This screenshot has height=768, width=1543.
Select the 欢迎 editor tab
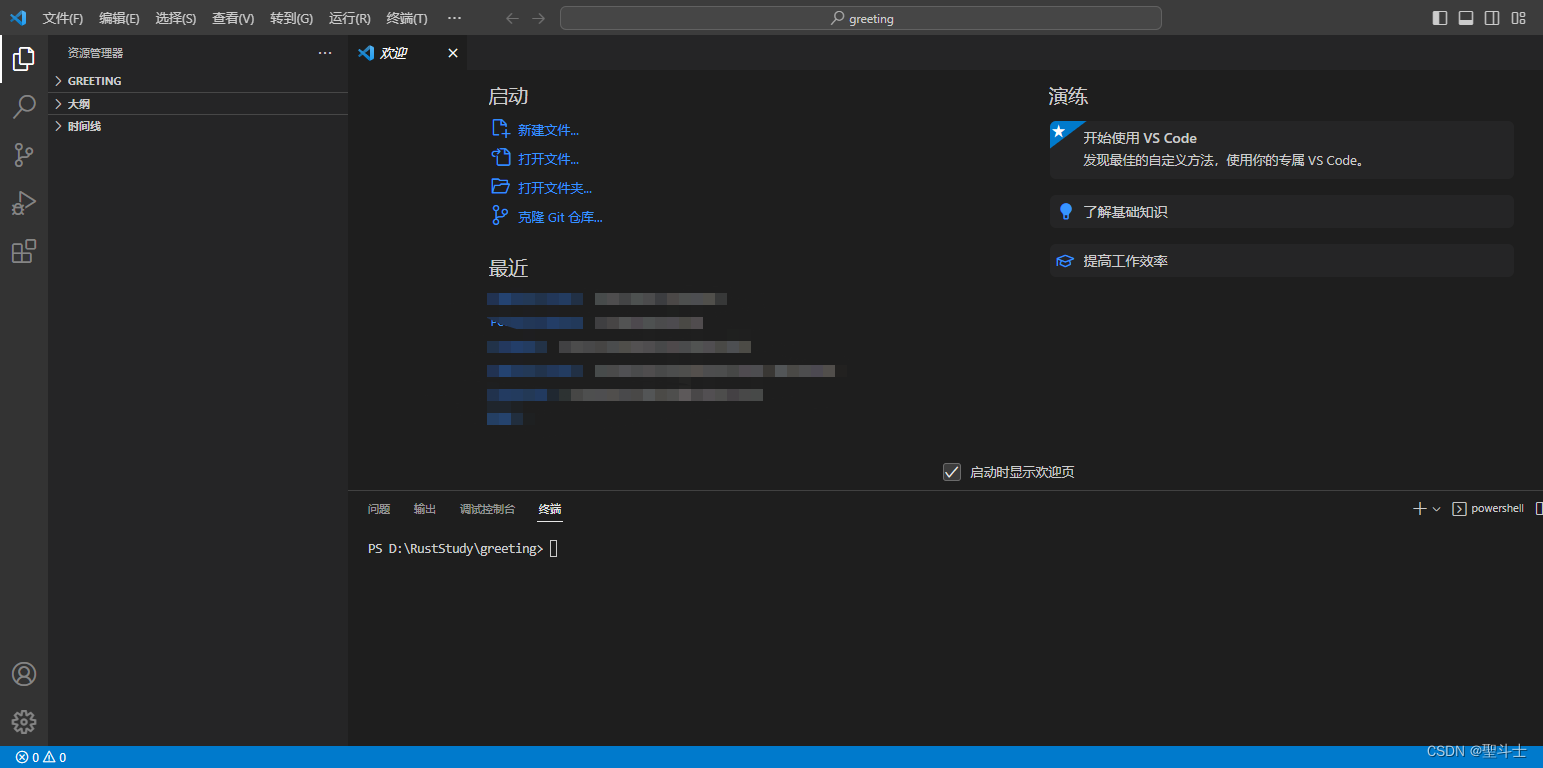pos(407,53)
